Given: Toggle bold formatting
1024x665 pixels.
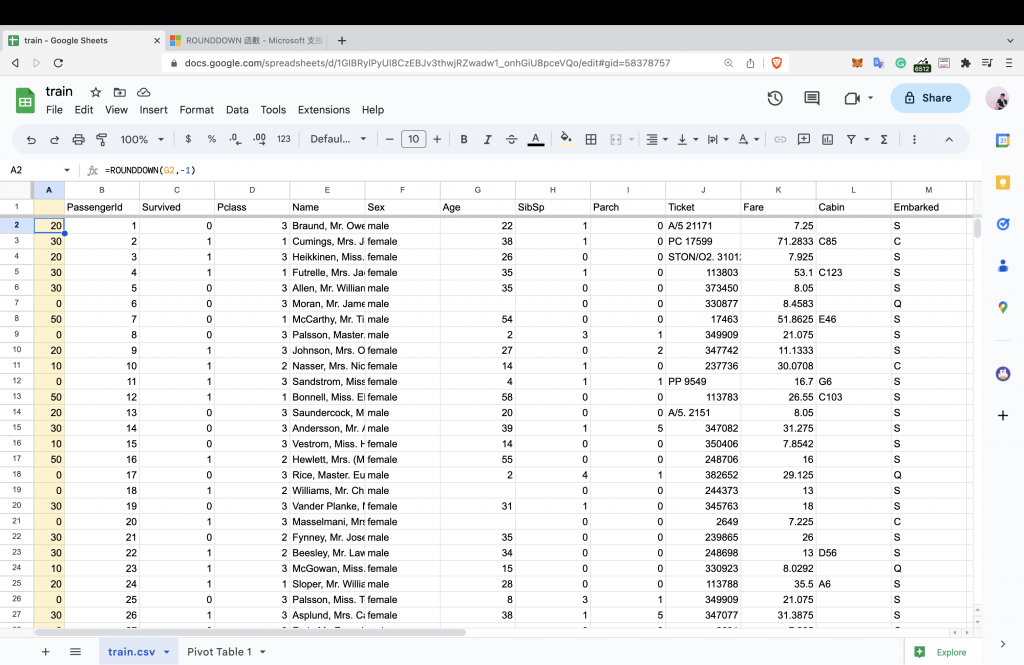Looking at the screenshot, I should [x=464, y=139].
